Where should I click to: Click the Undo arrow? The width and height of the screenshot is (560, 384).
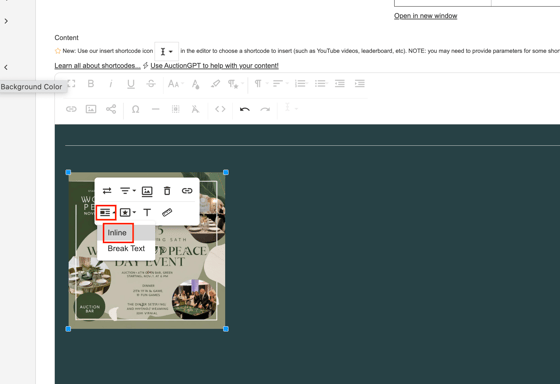pyautogui.click(x=245, y=109)
